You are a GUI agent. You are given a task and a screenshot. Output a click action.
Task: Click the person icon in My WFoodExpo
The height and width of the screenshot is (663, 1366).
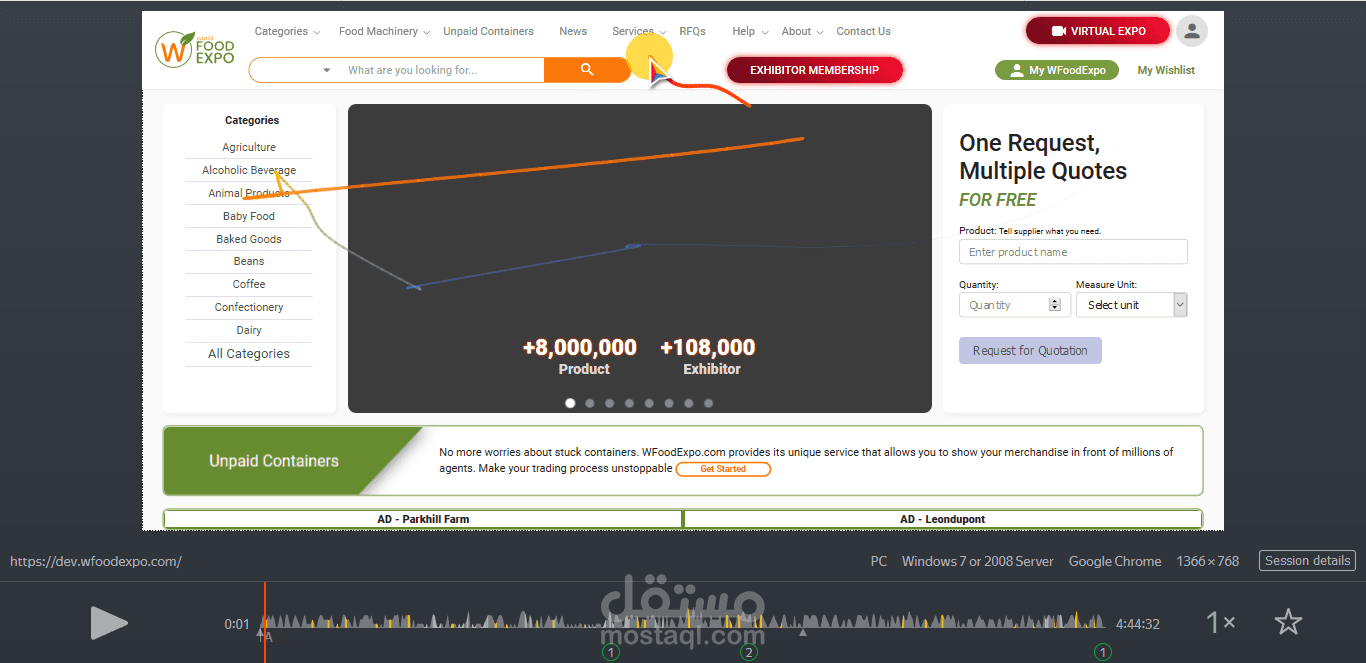[1017, 70]
